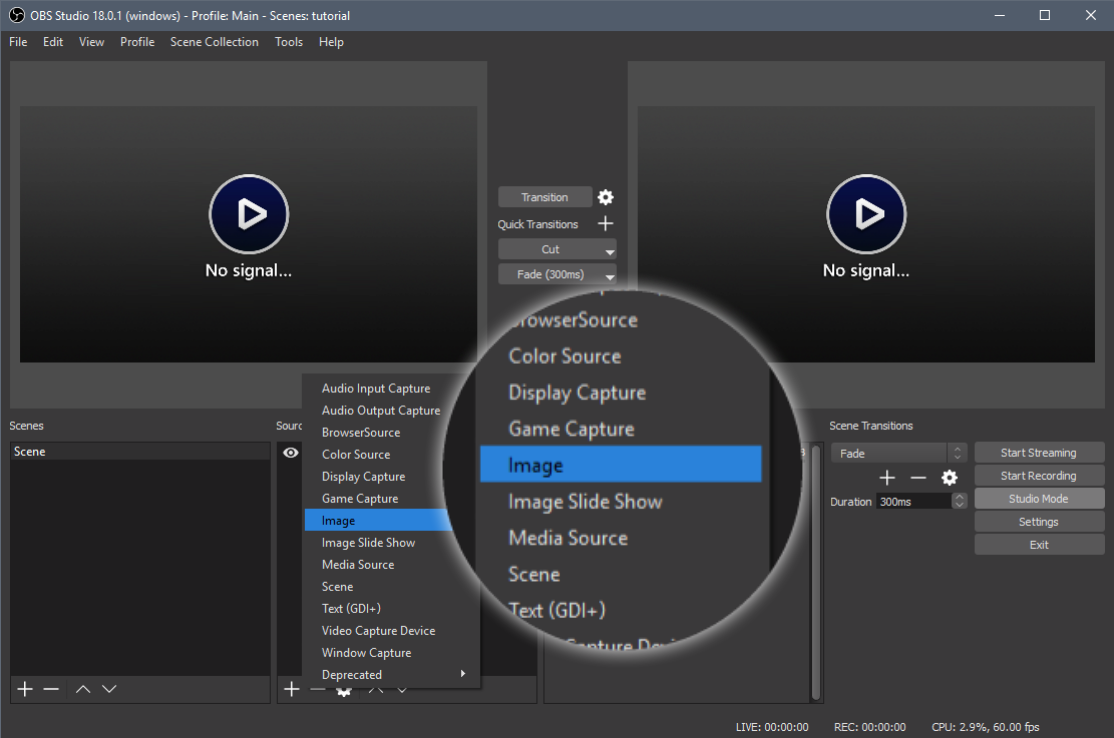Open the Help menu
1114x738 pixels.
coord(331,42)
